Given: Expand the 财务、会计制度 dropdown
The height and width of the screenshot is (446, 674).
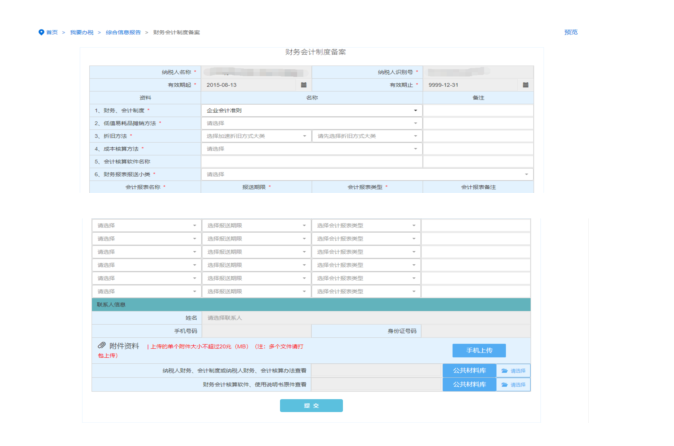Looking at the screenshot, I should pos(311,110).
